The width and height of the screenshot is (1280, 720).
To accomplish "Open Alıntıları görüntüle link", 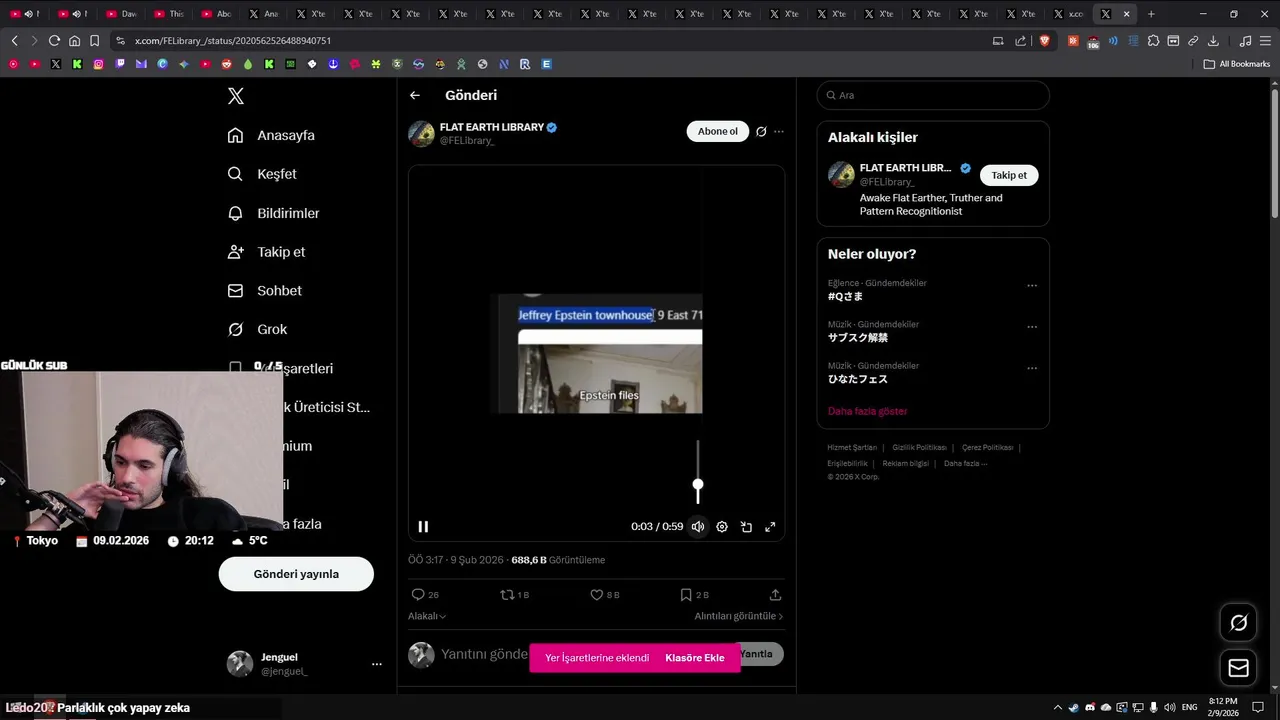I will click(739, 616).
